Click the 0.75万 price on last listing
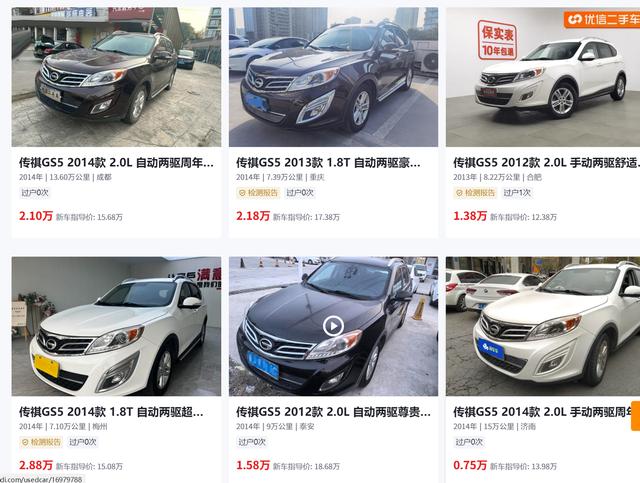This screenshot has width=640, height=483. (470, 465)
